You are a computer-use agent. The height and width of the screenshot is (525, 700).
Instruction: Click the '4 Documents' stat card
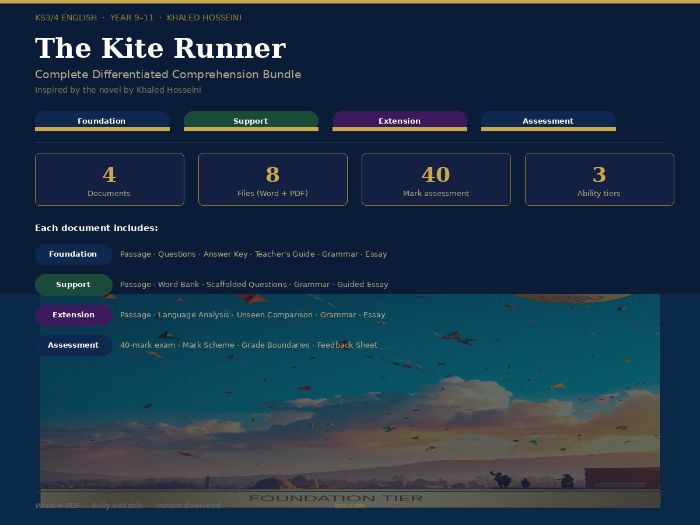[x=109, y=179]
